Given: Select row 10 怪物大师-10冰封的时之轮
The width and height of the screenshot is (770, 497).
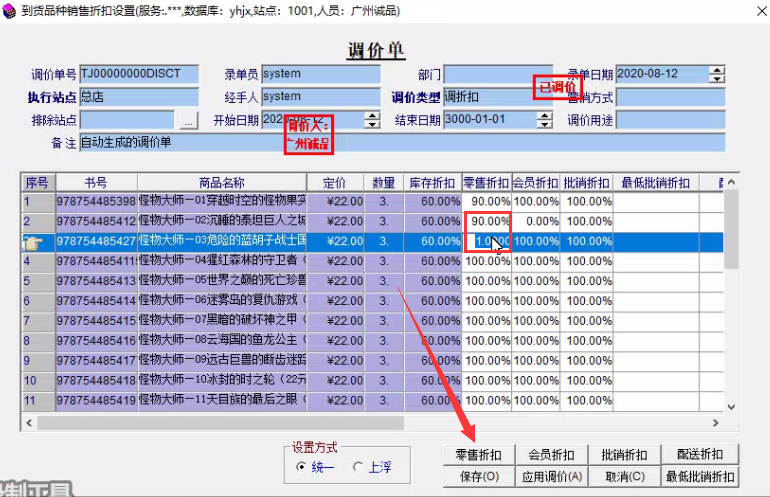Looking at the screenshot, I should tap(372, 381).
